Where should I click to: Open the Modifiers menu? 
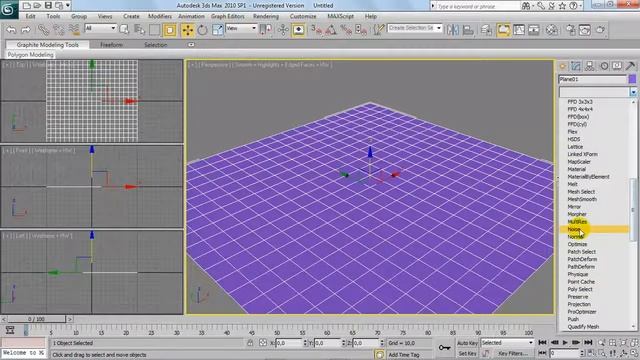[x=160, y=16]
